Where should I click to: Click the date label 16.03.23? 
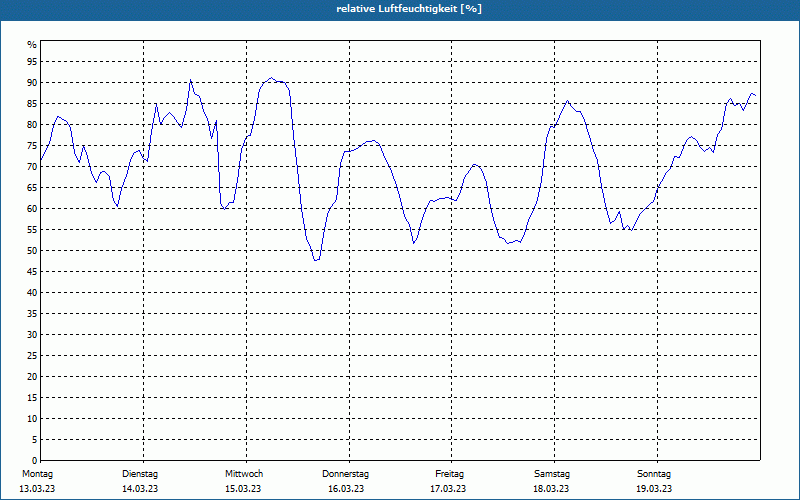coord(346,489)
